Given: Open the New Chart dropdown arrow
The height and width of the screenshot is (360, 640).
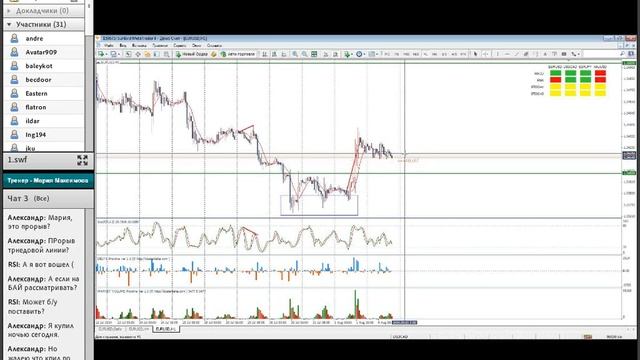Looking at the screenshot, I should (107, 54).
